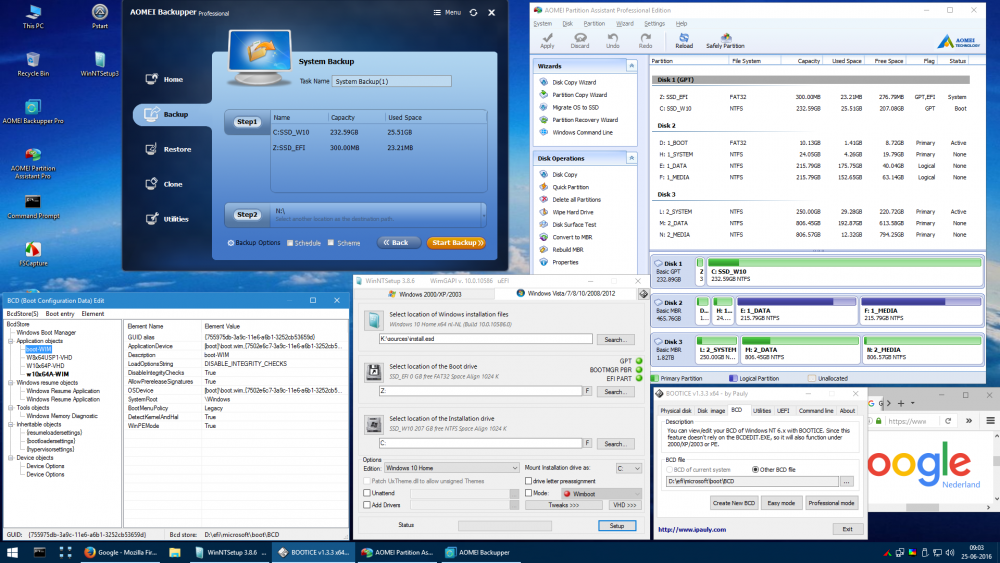Open the FSCapture desktop icon
Screen dimensions: 1000x563
(33, 250)
